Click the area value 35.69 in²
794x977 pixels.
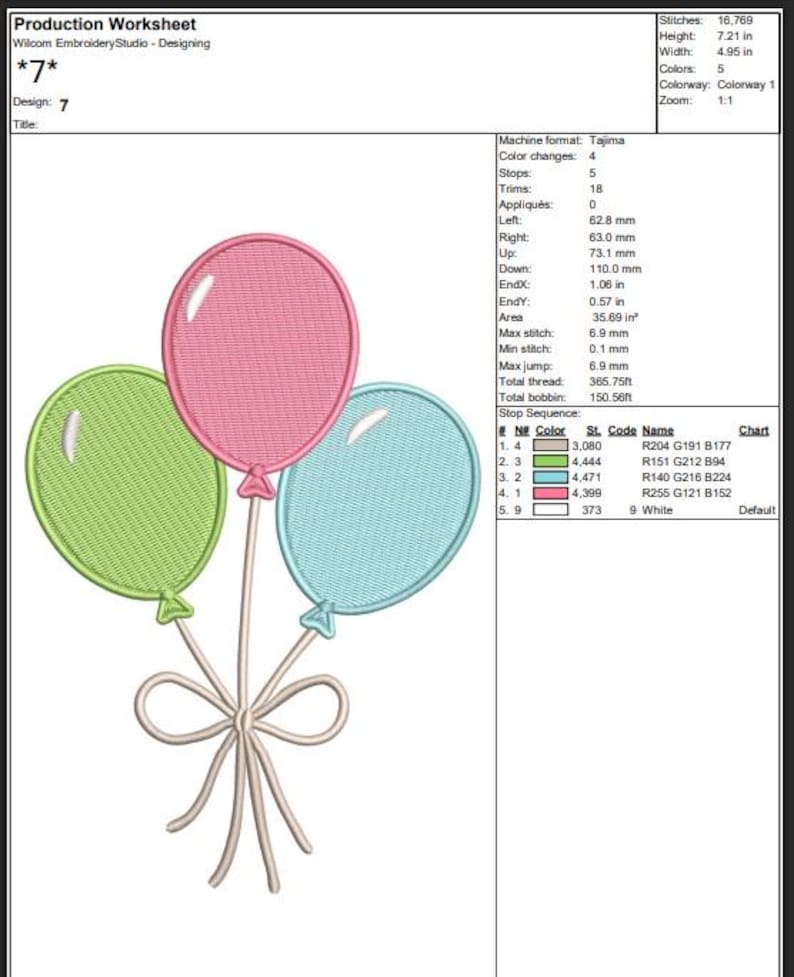tap(615, 317)
